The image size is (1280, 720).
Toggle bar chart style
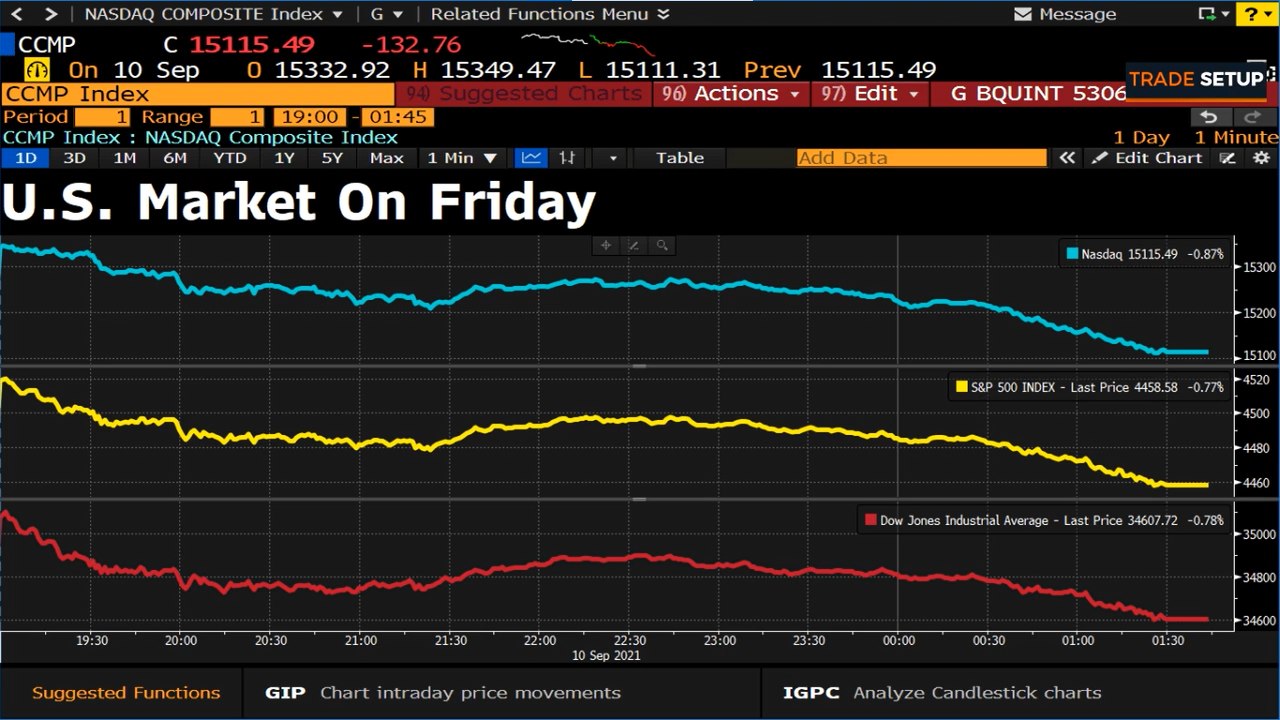click(567, 158)
